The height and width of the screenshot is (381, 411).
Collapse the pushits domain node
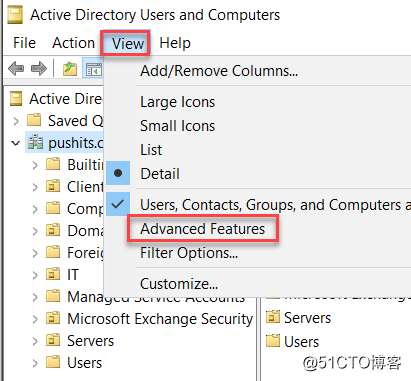tap(15, 143)
